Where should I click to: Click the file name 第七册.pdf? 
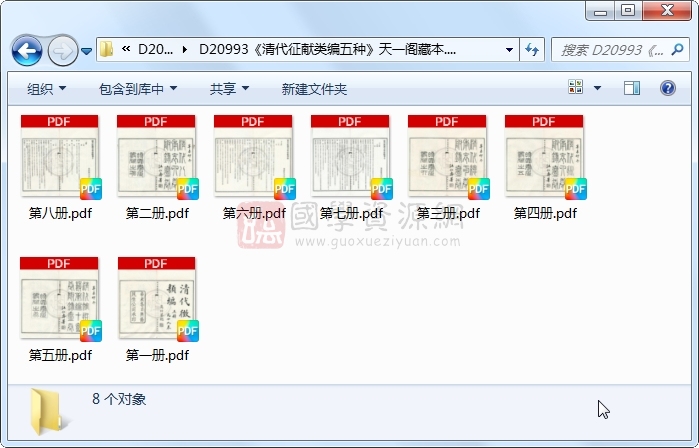click(351, 213)
